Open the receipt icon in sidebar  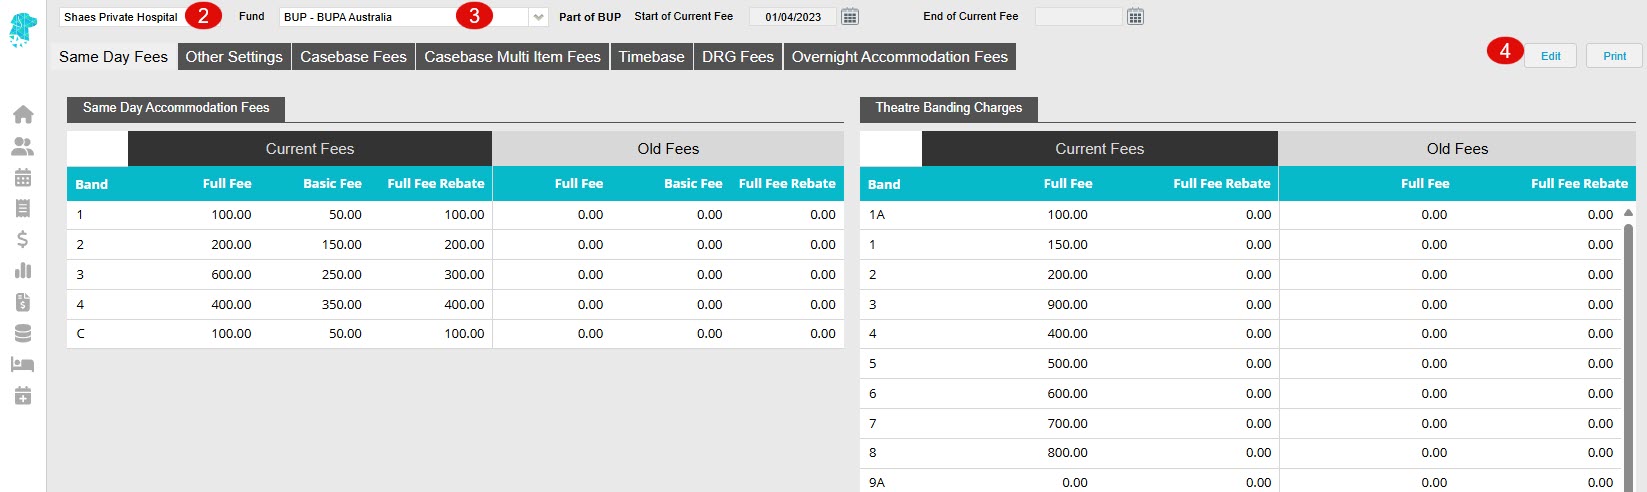[x=22, y=209]
